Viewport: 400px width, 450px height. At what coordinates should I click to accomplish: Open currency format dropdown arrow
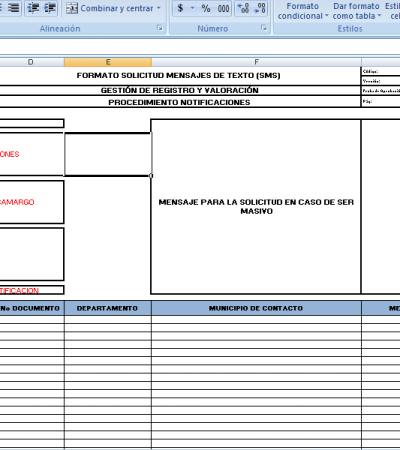point(192,8)
